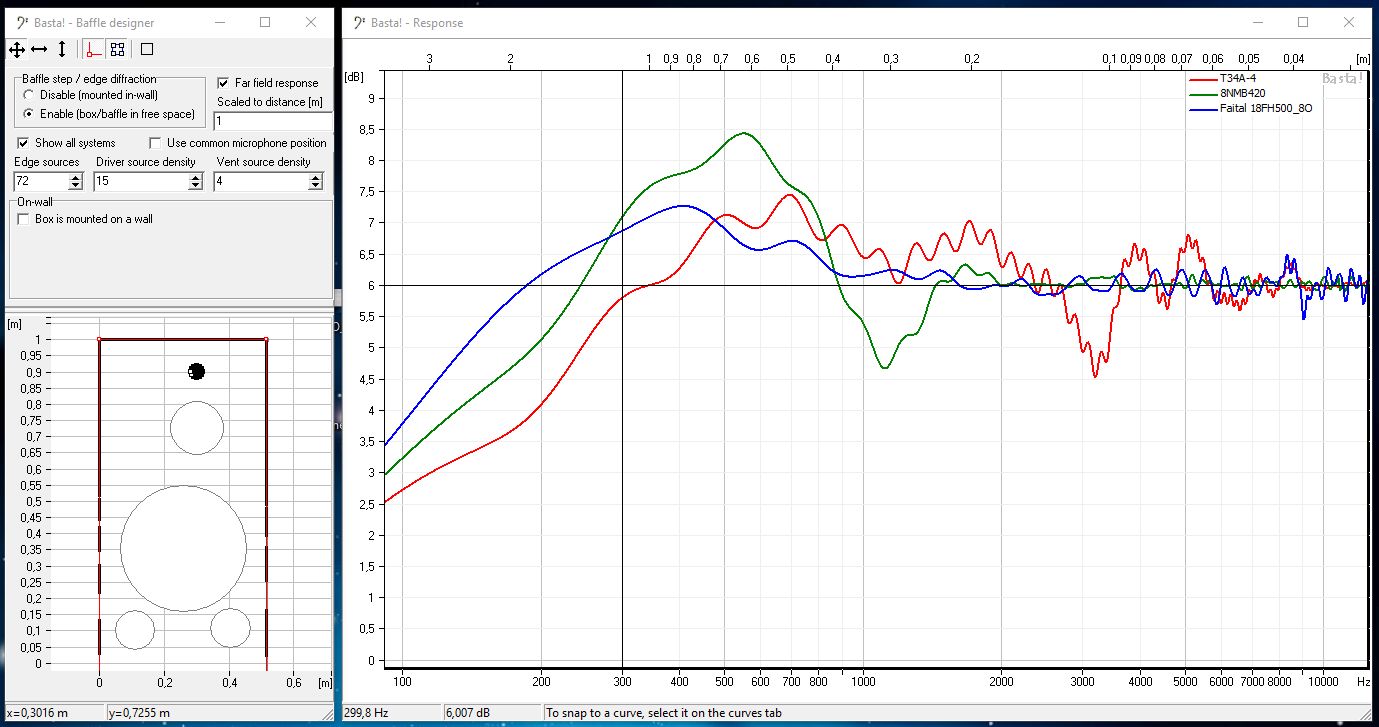Image resolution: width=1379 pixels, height=727 pixels.
Task: Click the blue grid squares toolbar icon
Action: tap(117, 49)
